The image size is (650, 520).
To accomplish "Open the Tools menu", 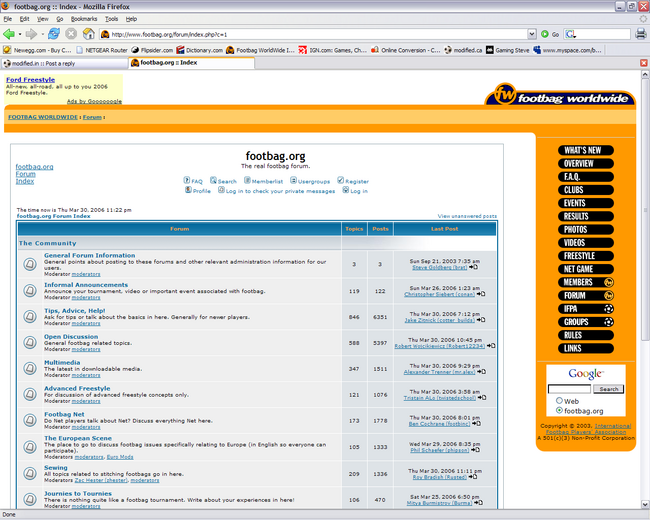I will tap(112, 19).
